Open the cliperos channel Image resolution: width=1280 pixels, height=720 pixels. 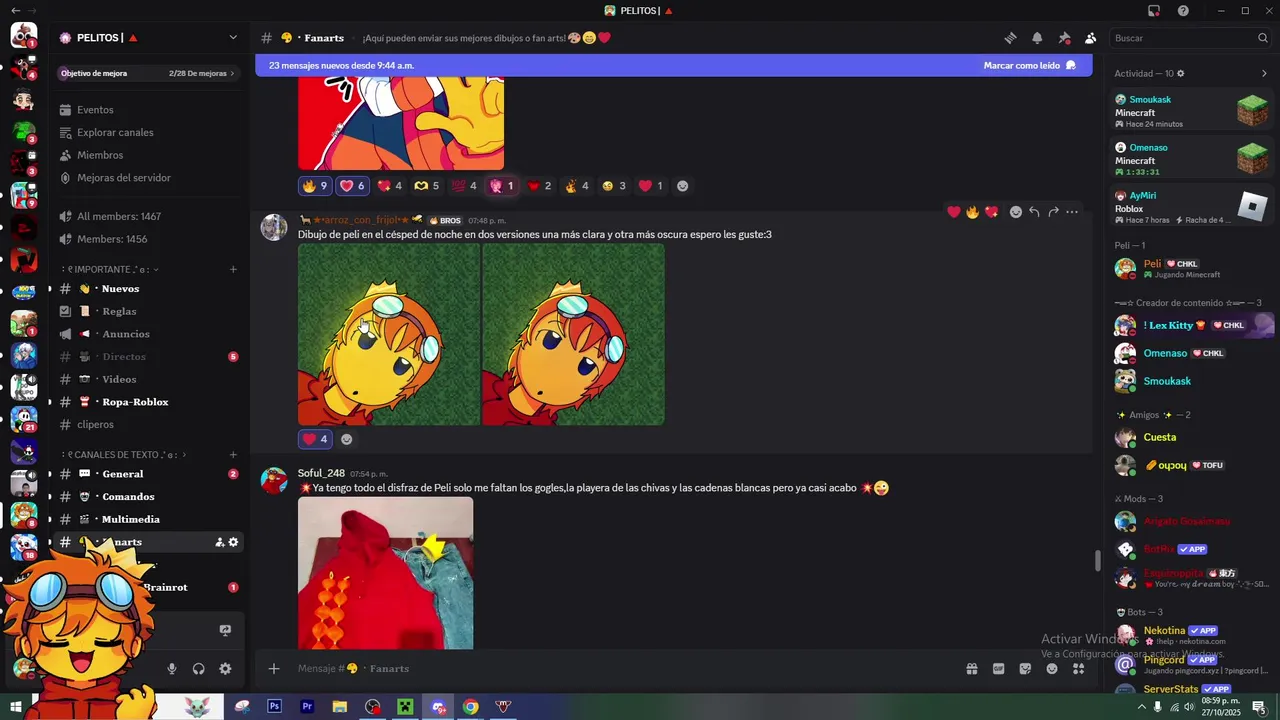[x=148, y=424]
